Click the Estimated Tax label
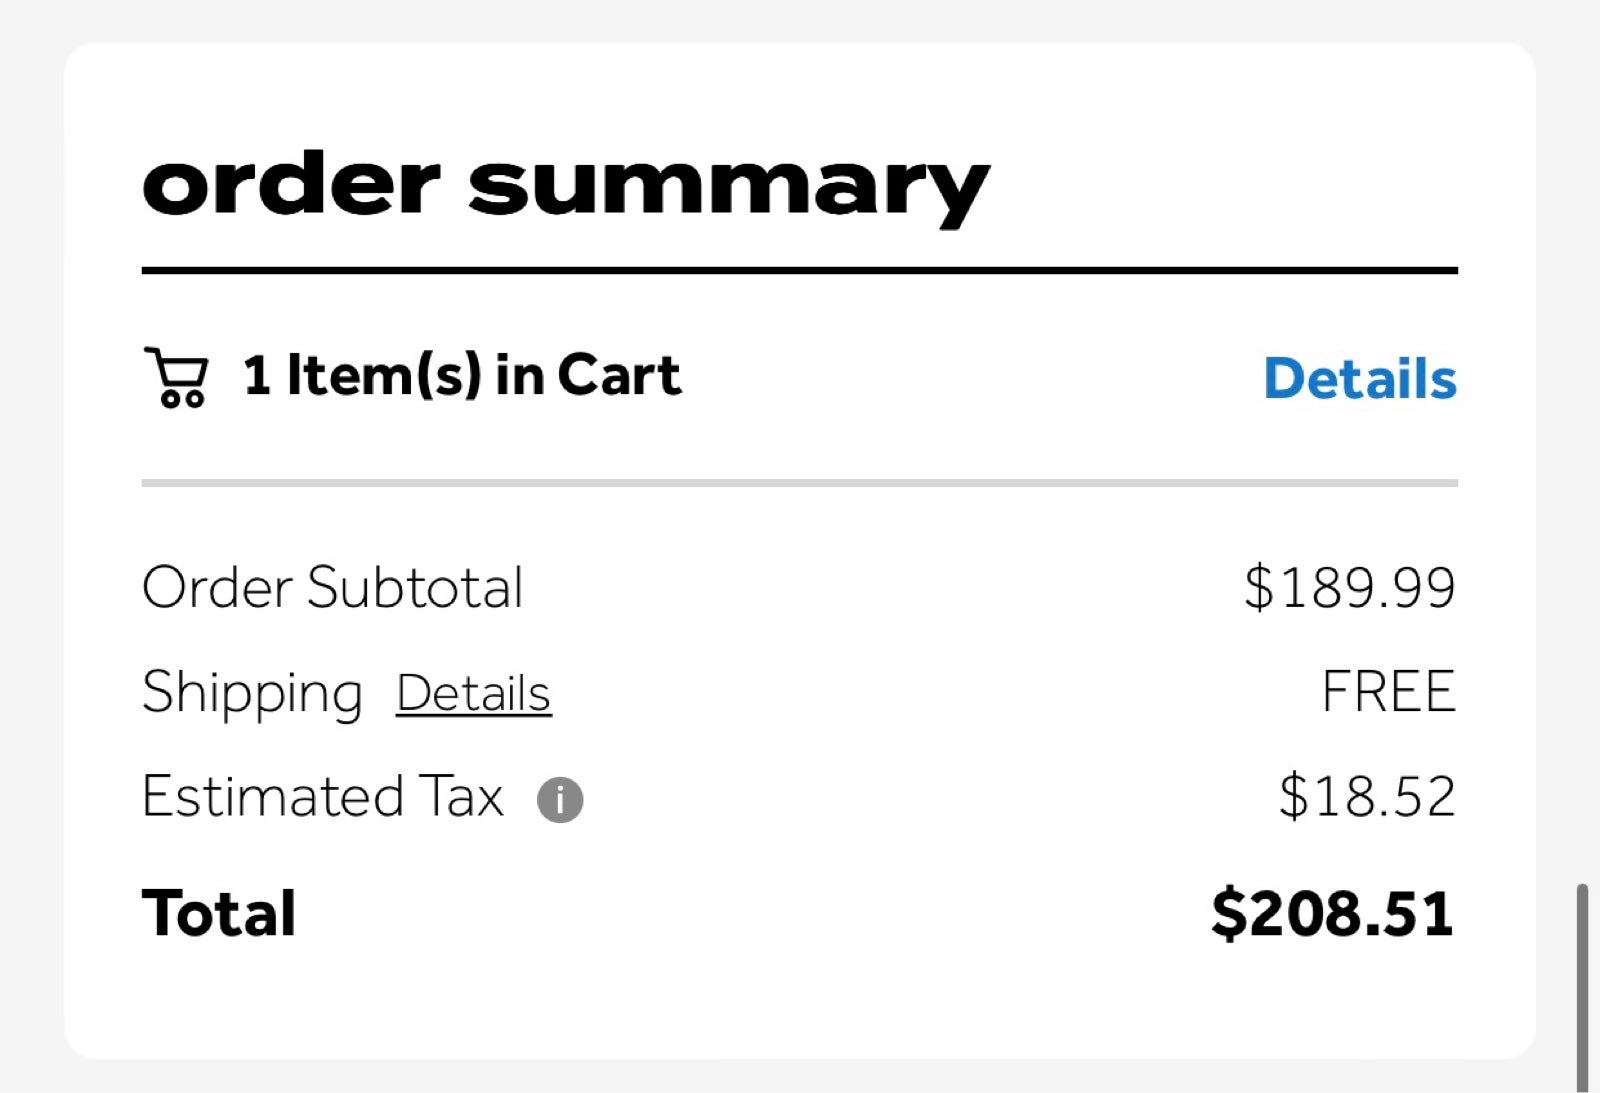This screenshot has width=1600, height=1093. click(x=322, y=797)
